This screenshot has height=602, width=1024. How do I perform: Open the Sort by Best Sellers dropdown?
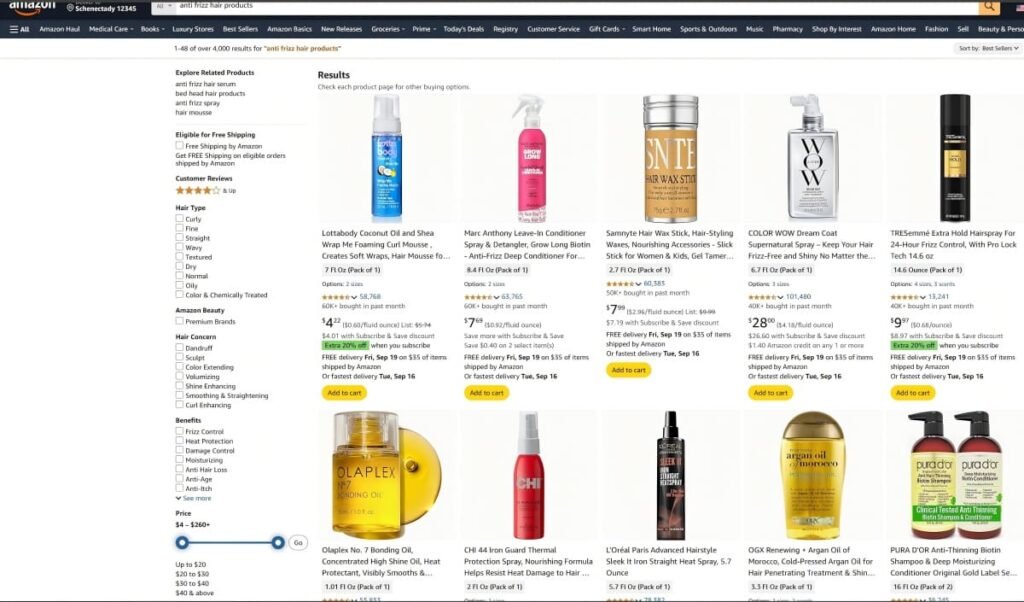point(988,48)
